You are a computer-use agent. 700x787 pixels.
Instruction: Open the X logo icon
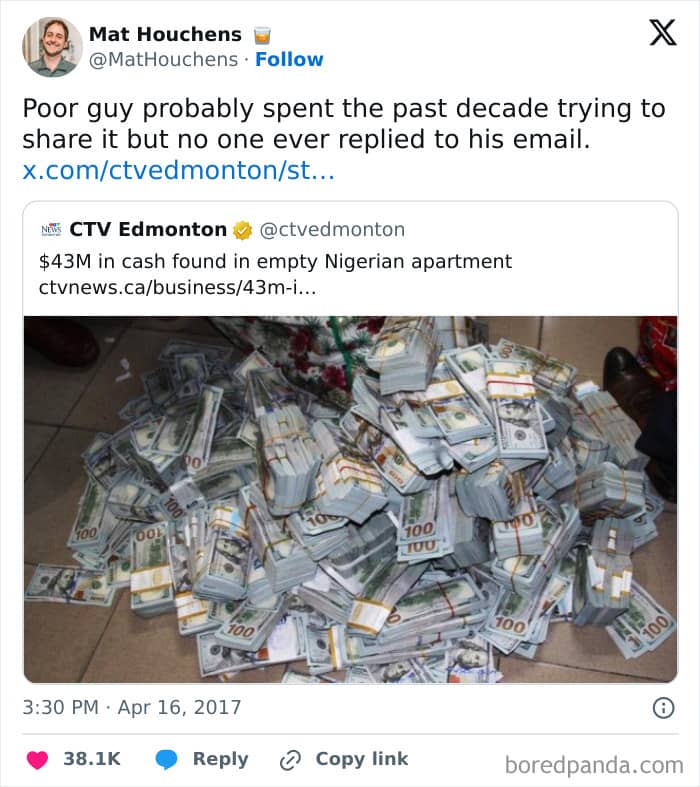tap(663, 33)
